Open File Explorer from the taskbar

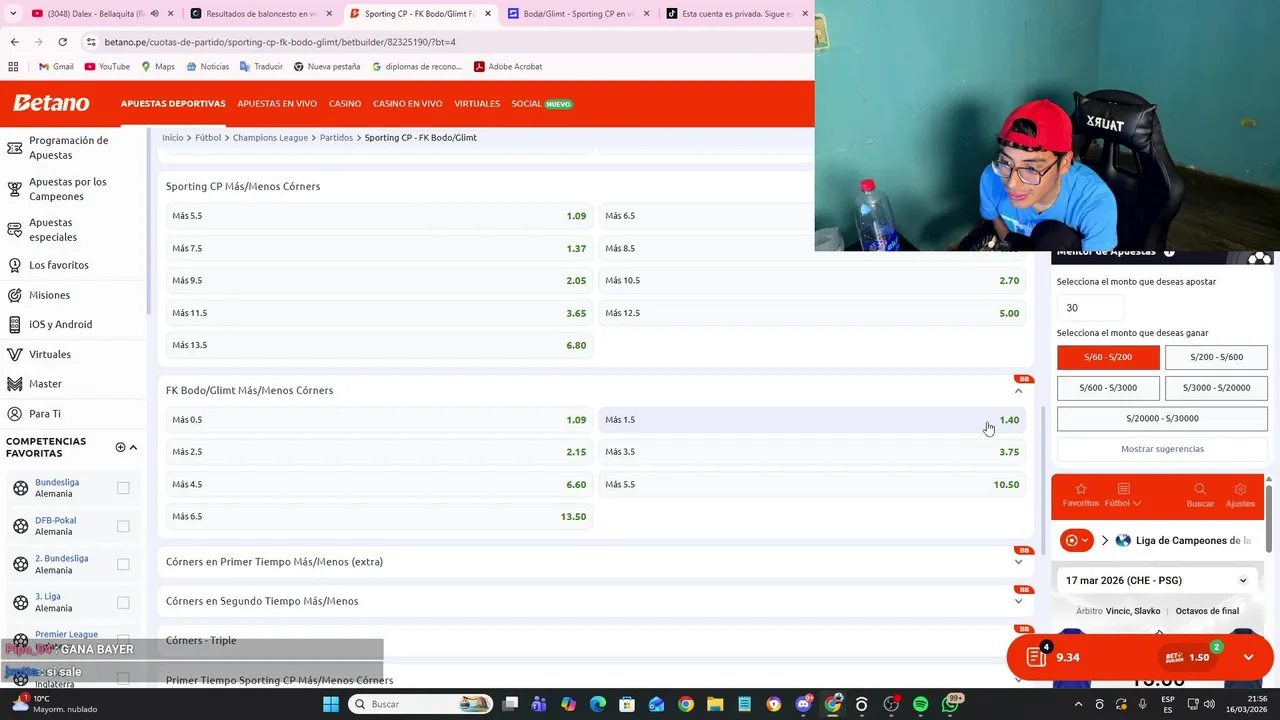715,704
